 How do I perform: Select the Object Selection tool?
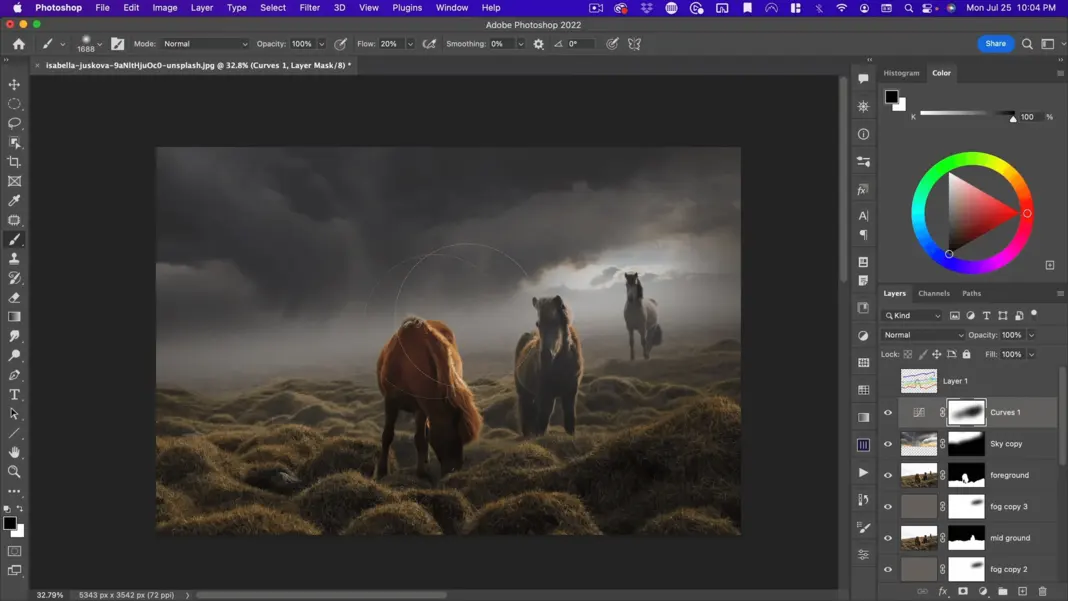click(x=14, y=142)
